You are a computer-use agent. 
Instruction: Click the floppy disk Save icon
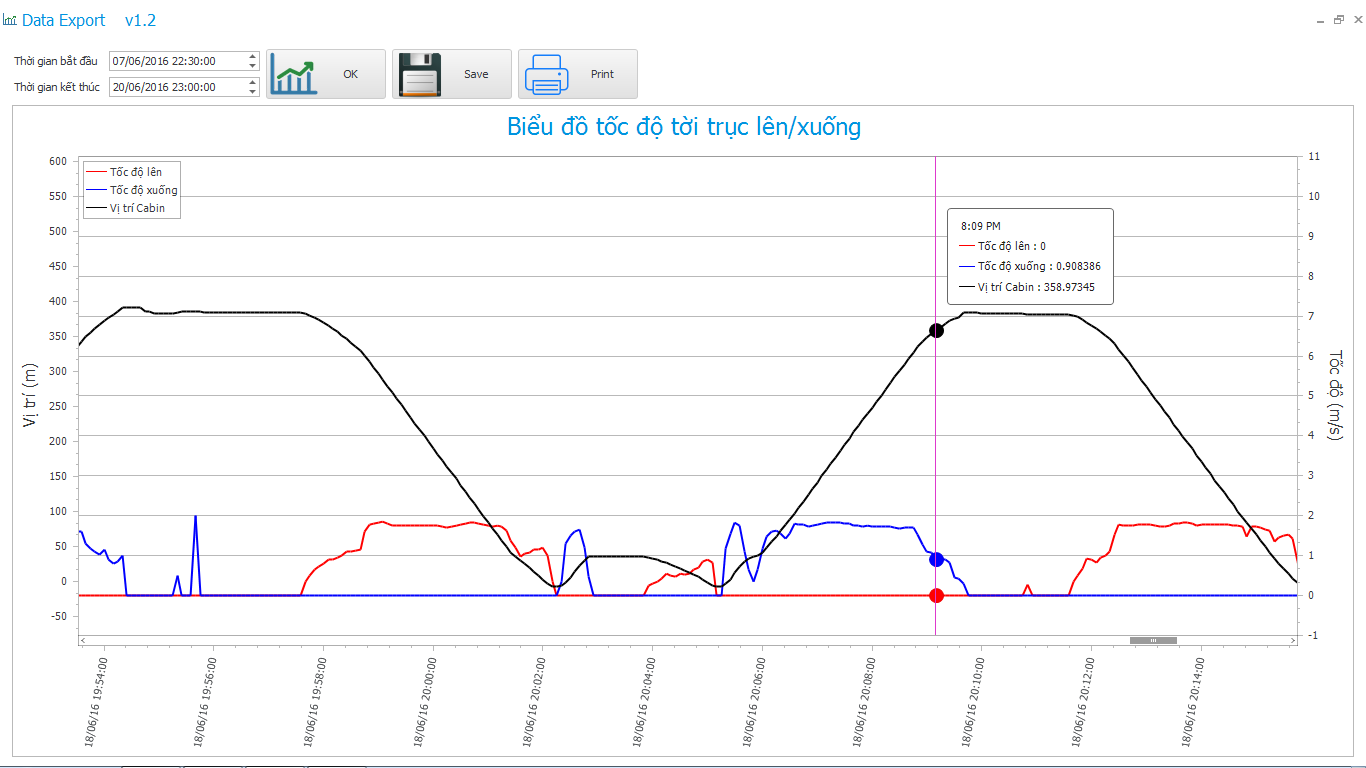[x=419, y=74]
